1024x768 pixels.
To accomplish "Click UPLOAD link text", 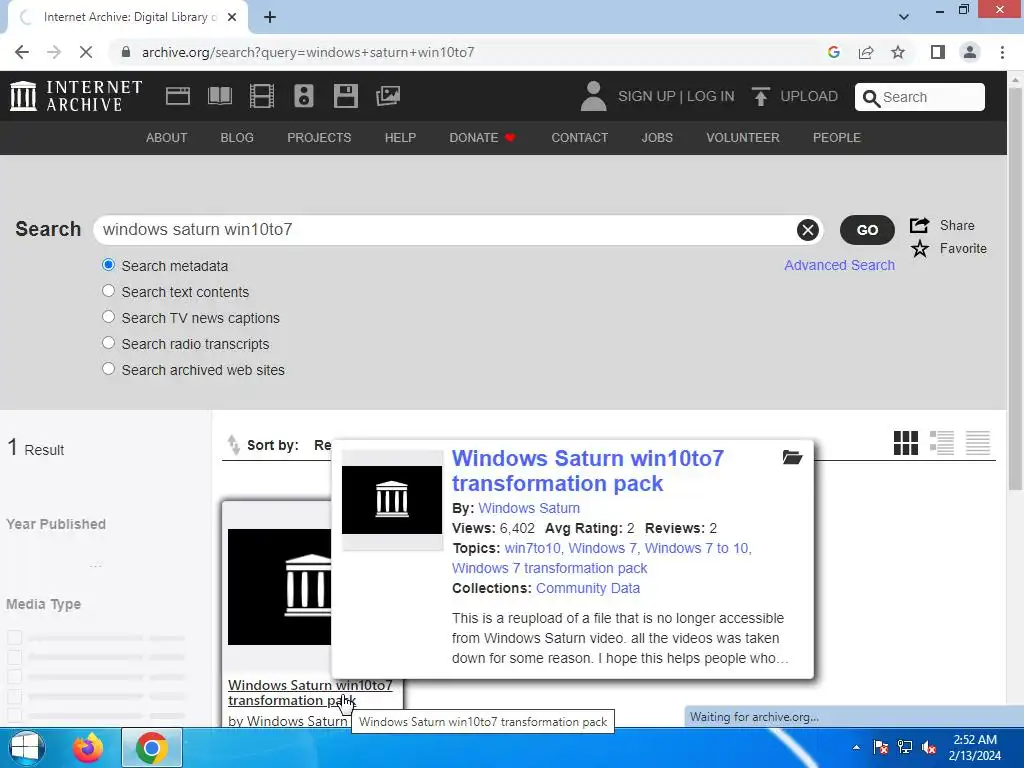I will coord(808,96).
